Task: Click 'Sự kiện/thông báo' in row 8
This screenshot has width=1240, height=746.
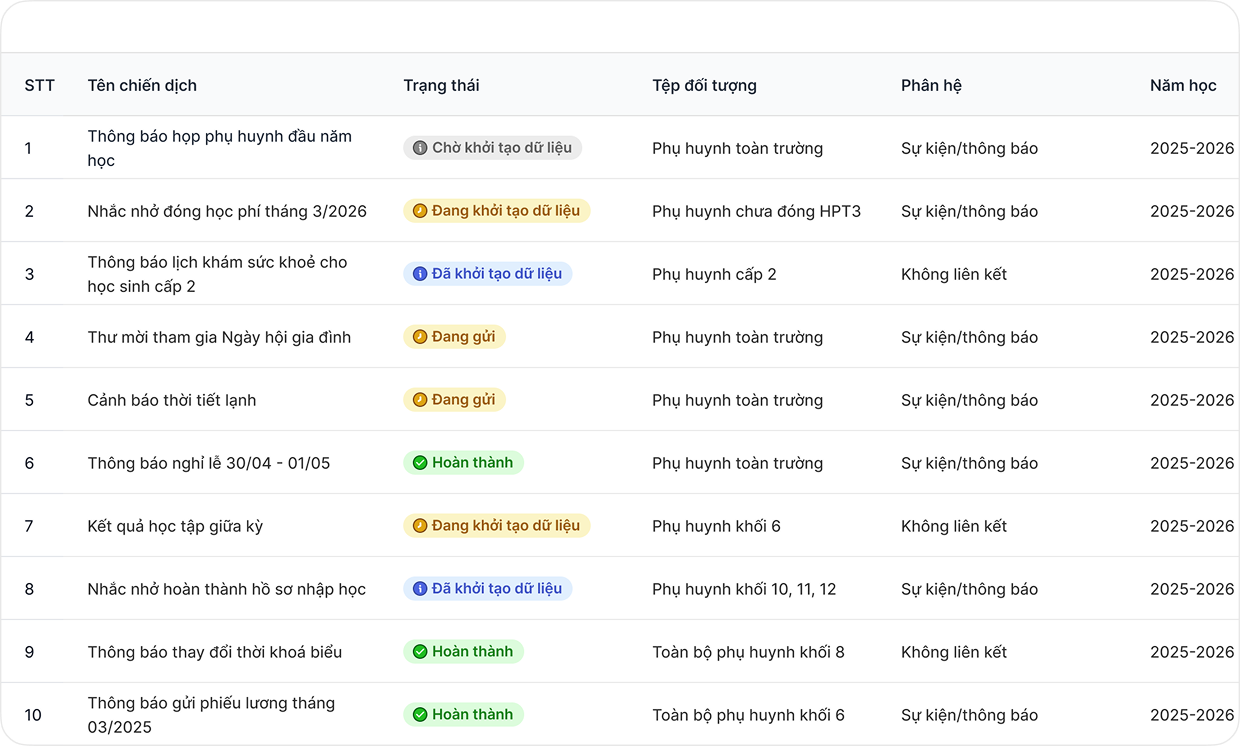Action: pyautogui.click(x=970, y=589)
